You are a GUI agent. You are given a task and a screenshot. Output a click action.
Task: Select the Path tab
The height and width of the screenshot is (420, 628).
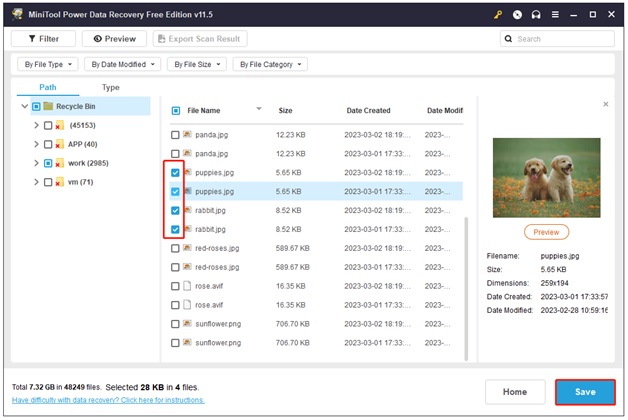coord(48,87)
